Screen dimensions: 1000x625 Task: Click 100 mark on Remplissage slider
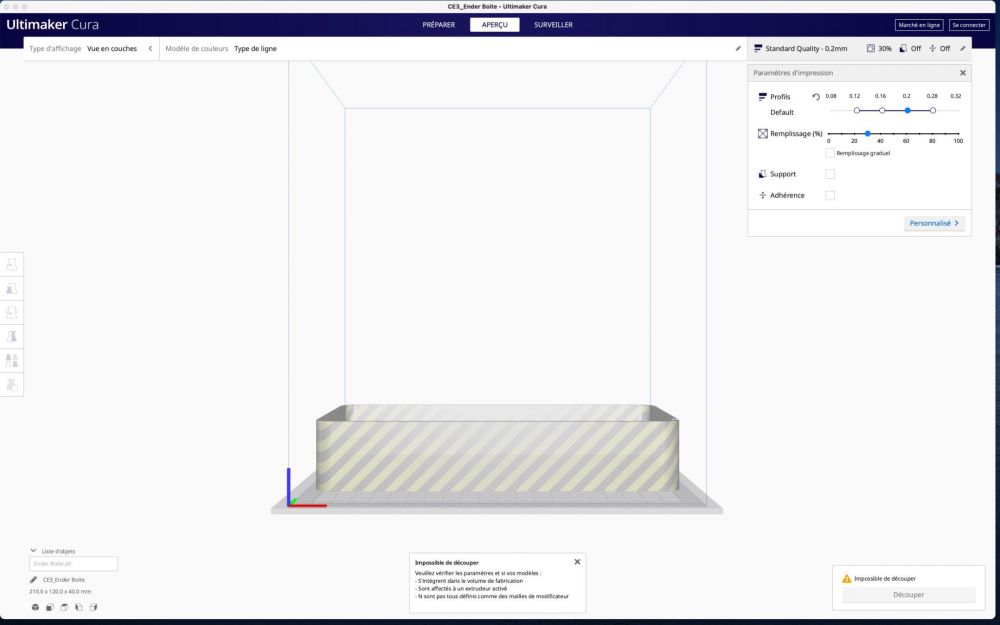pyautogui.click(x=958, y=141)
